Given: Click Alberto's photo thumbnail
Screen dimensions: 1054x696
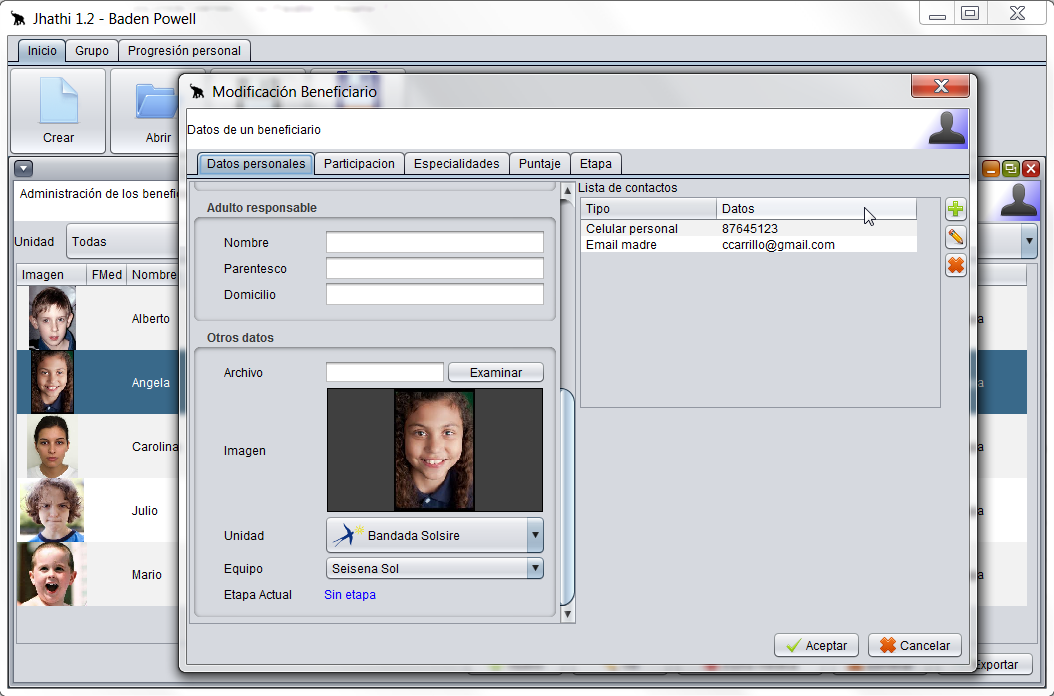Looking at the screenshot, I should point(52,318).
